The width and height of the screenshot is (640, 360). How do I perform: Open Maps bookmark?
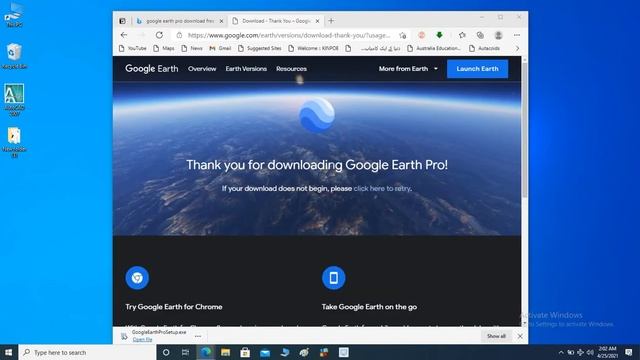[164, 48]
